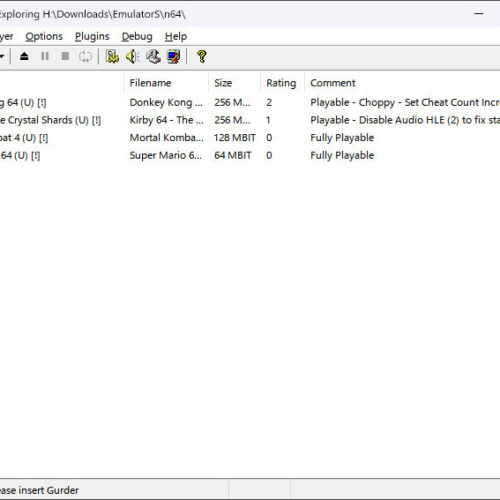Select the 'Mortal Komba...' filename cell
This screenshot has width=500, height=500.
166,138
